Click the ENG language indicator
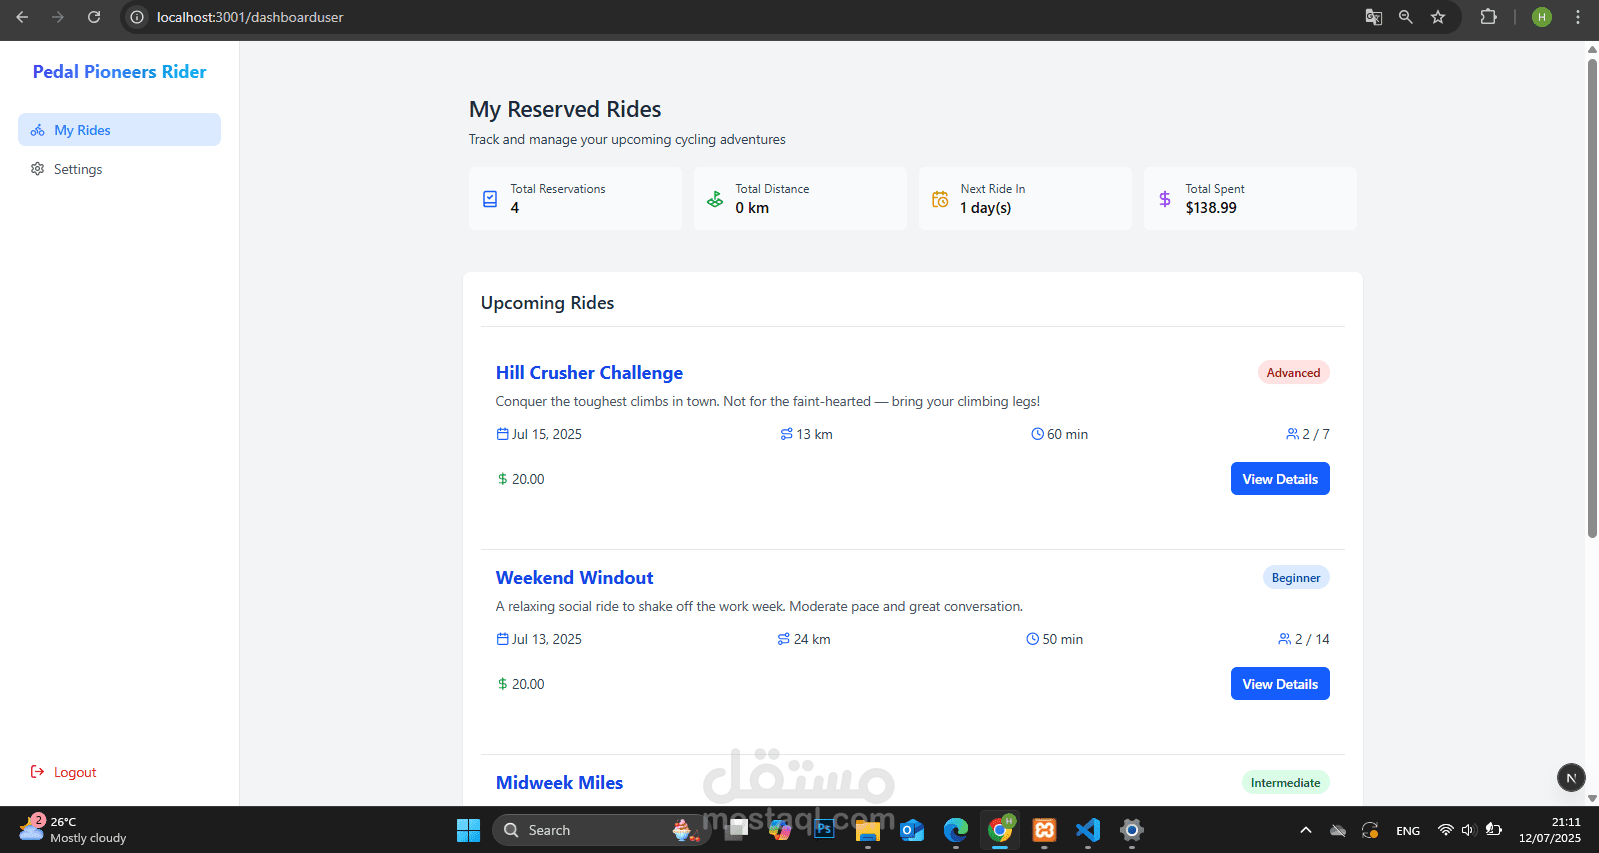The image size is (1599, 853). (1408, 830)
